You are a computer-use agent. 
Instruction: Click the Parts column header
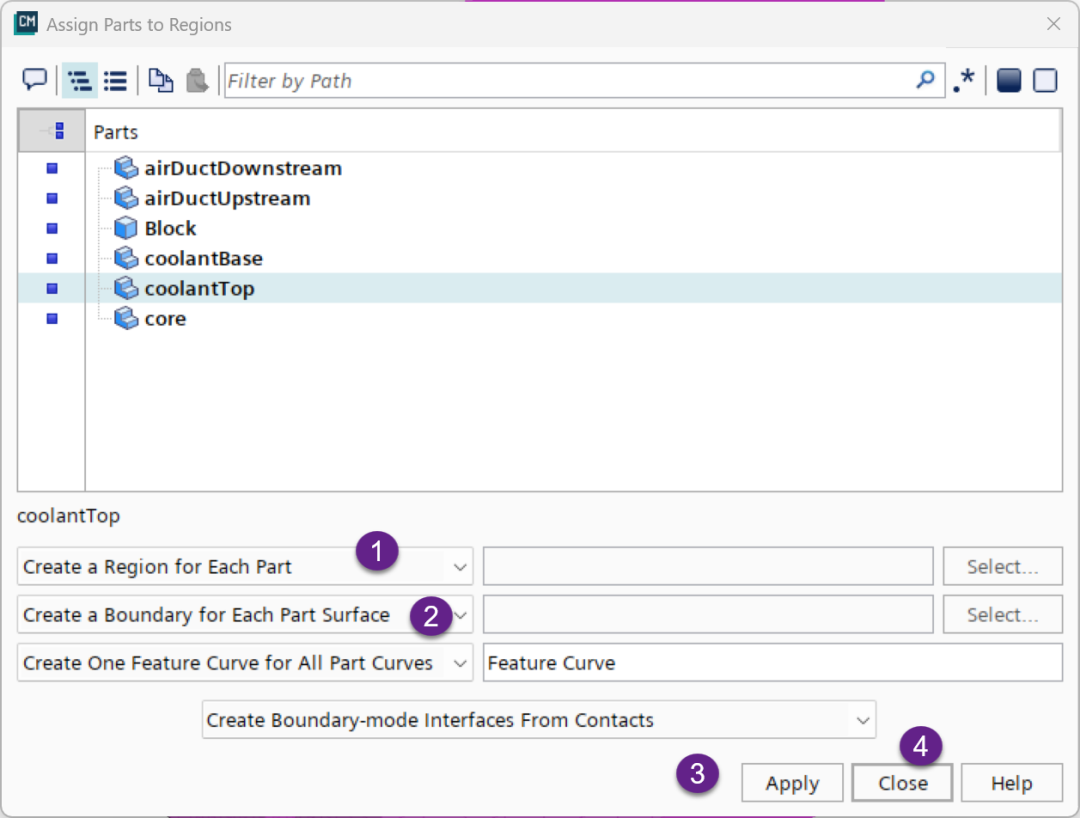(x=573, y=131)
